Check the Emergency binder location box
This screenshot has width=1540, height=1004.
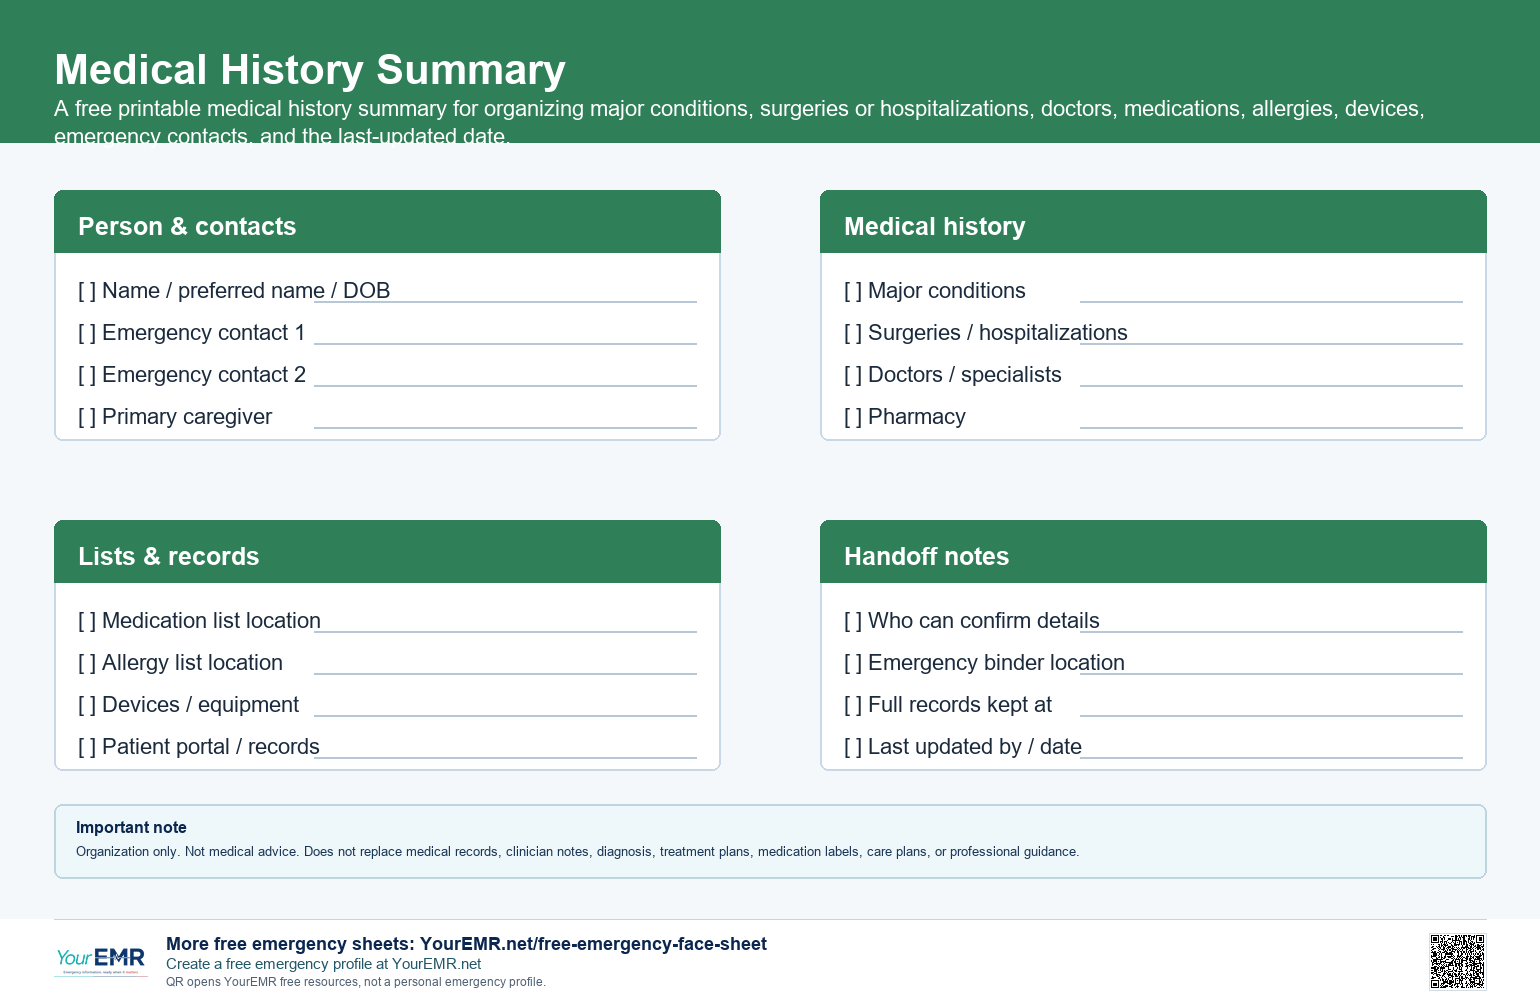tap(853, 663)
